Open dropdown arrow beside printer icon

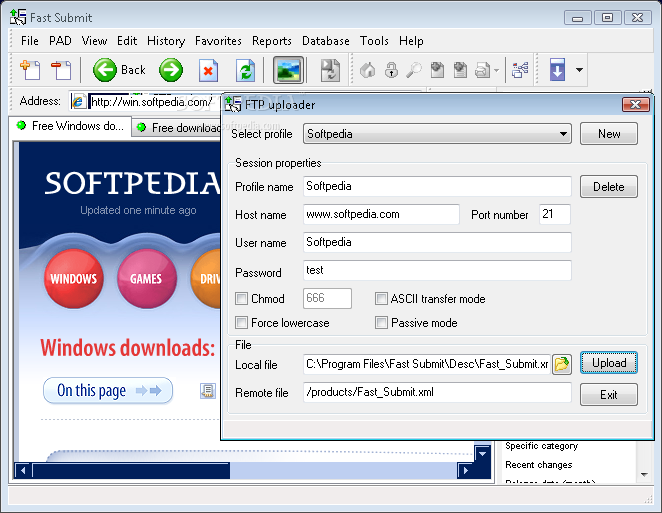496,71
